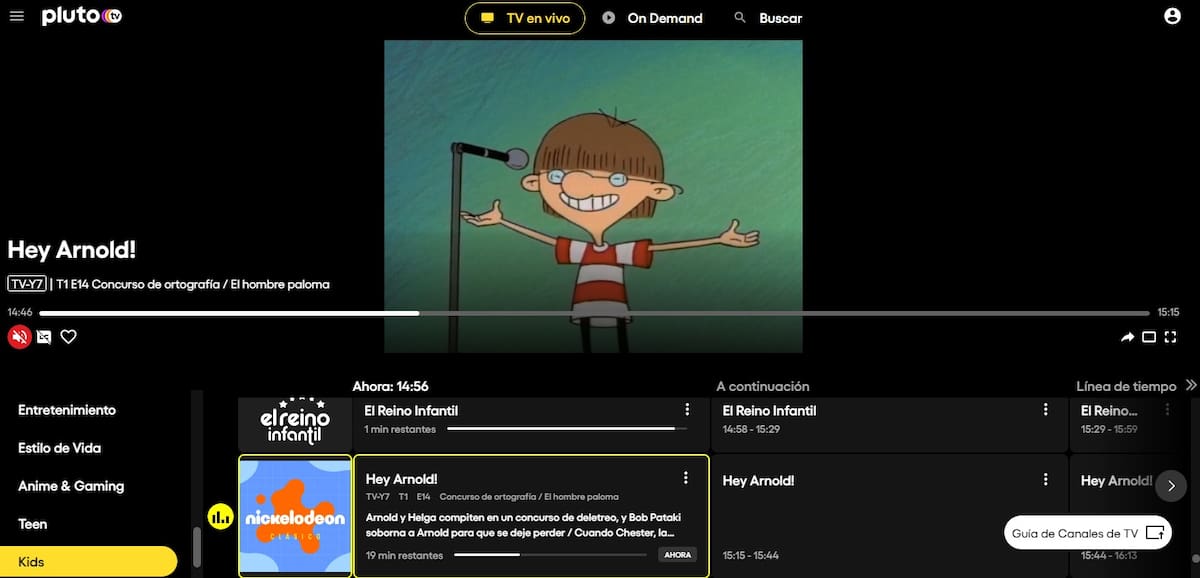
Task: Favorite Hey Arnold! with the heart icon
Action: (68, 337)
